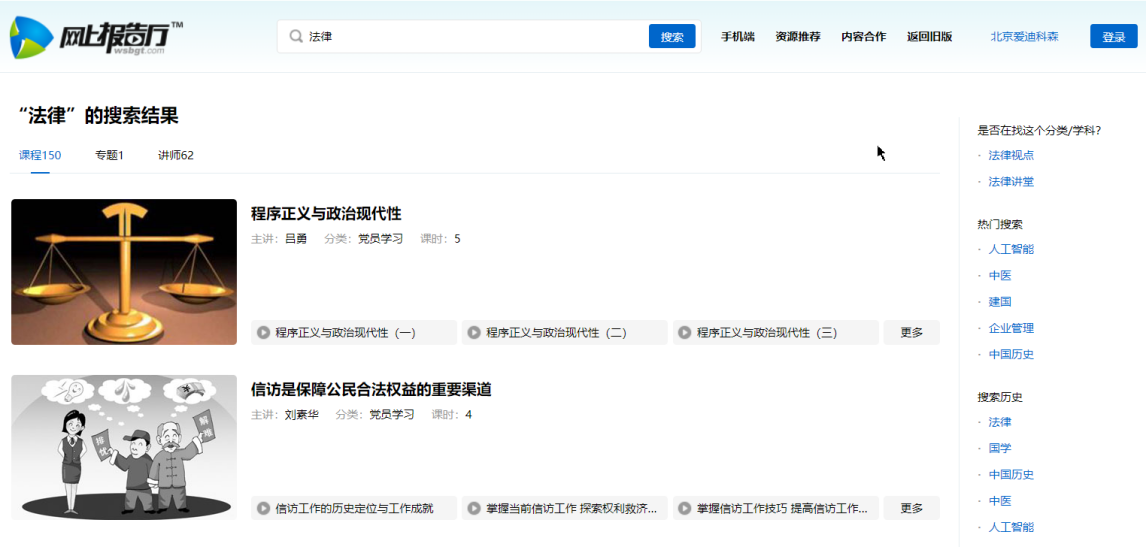Click 国学 in search history
This screenshot has height=547, width=1146.
click(x=1000, y=448)
